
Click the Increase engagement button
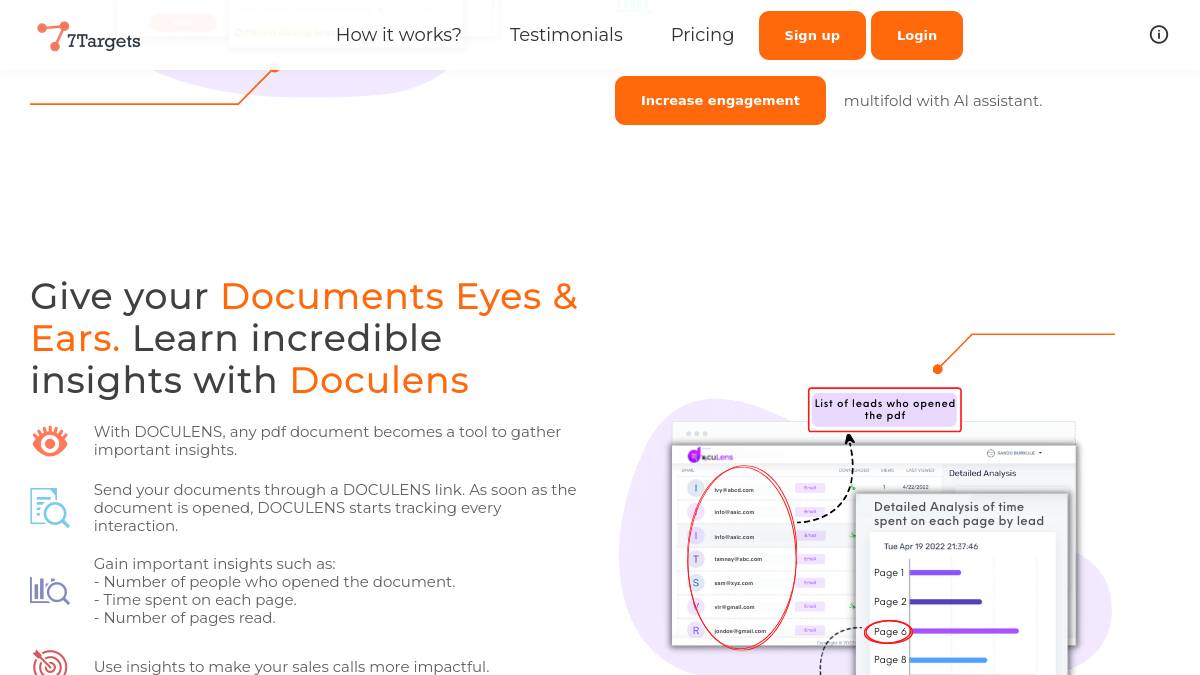point(720,100)
